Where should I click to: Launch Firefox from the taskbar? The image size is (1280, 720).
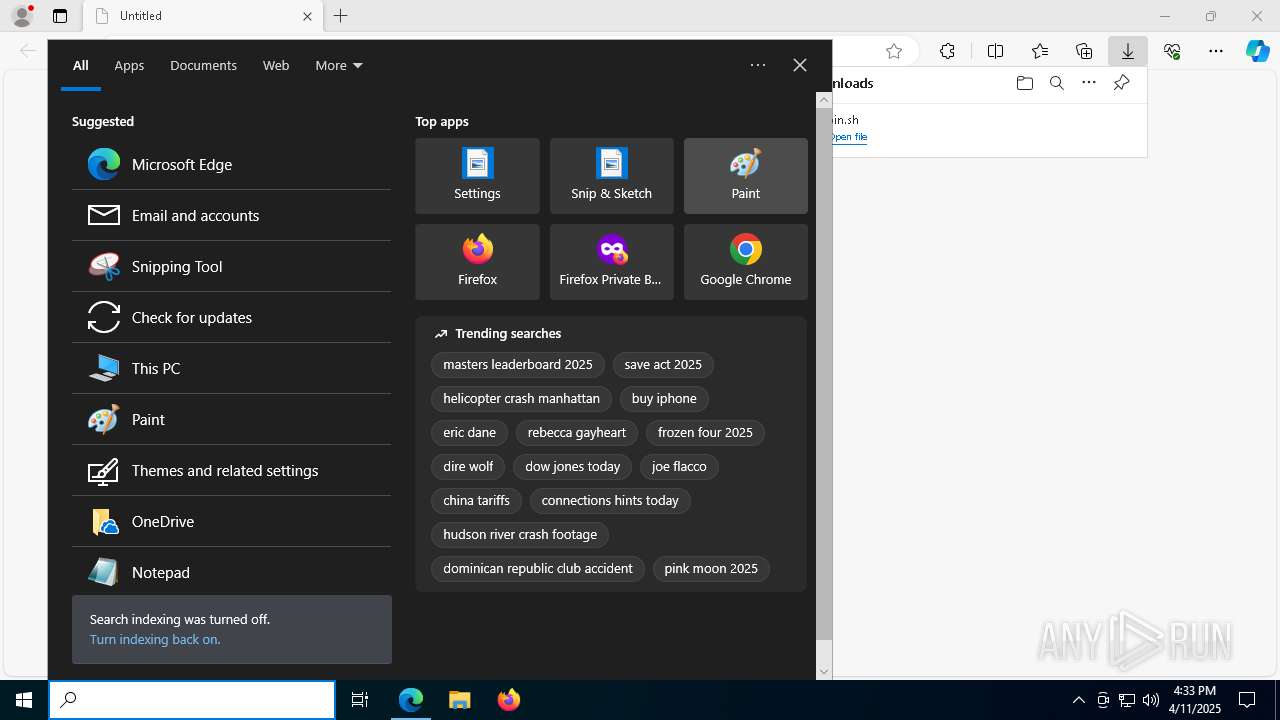(x=509, y=700)
